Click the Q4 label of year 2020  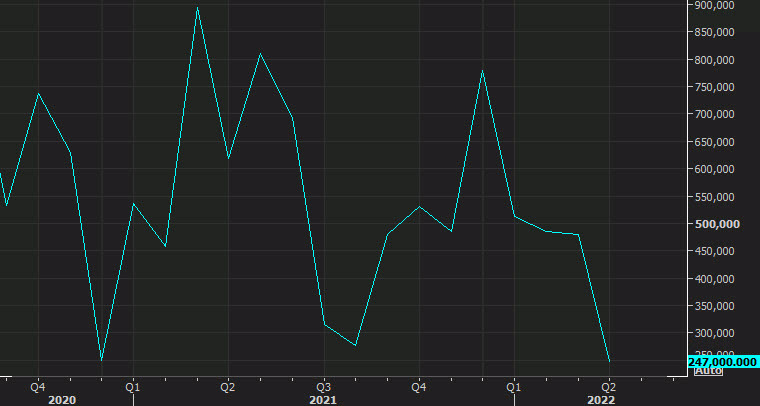(x=38, y=388)
